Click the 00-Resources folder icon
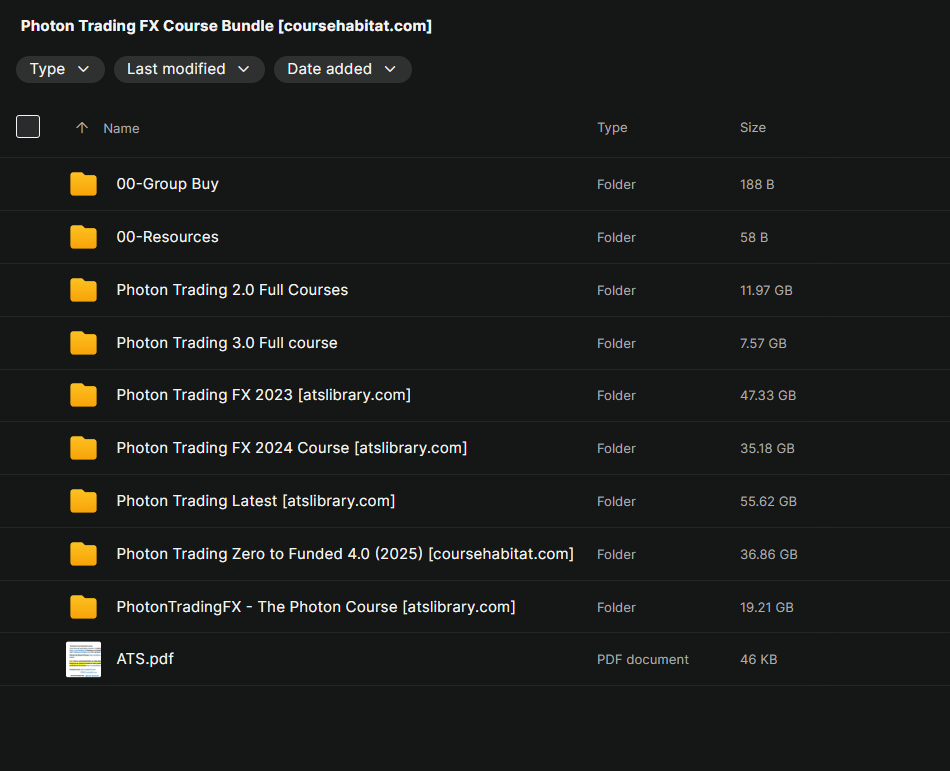Image resolution: width=950 pixels, height=771 pixels. pos(84,237)
